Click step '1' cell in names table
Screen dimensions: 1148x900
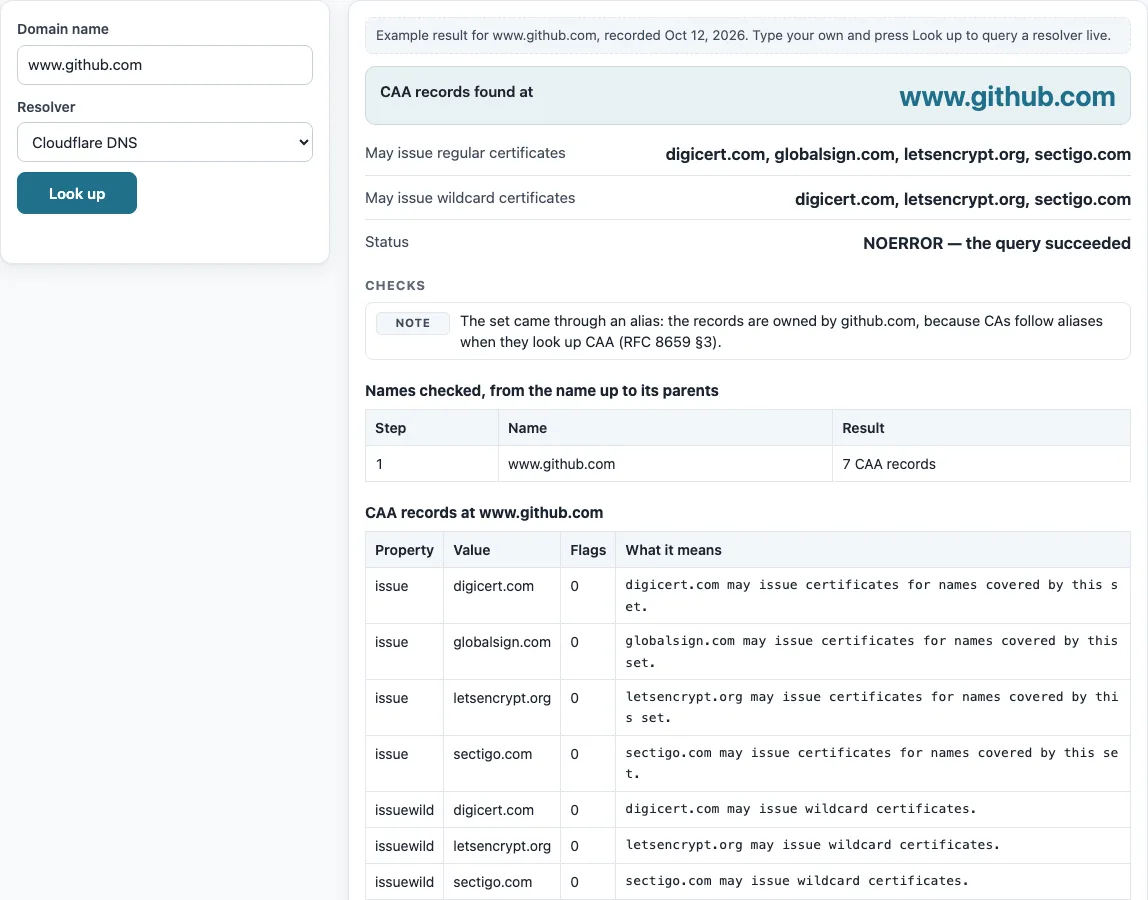click(432, 464)
